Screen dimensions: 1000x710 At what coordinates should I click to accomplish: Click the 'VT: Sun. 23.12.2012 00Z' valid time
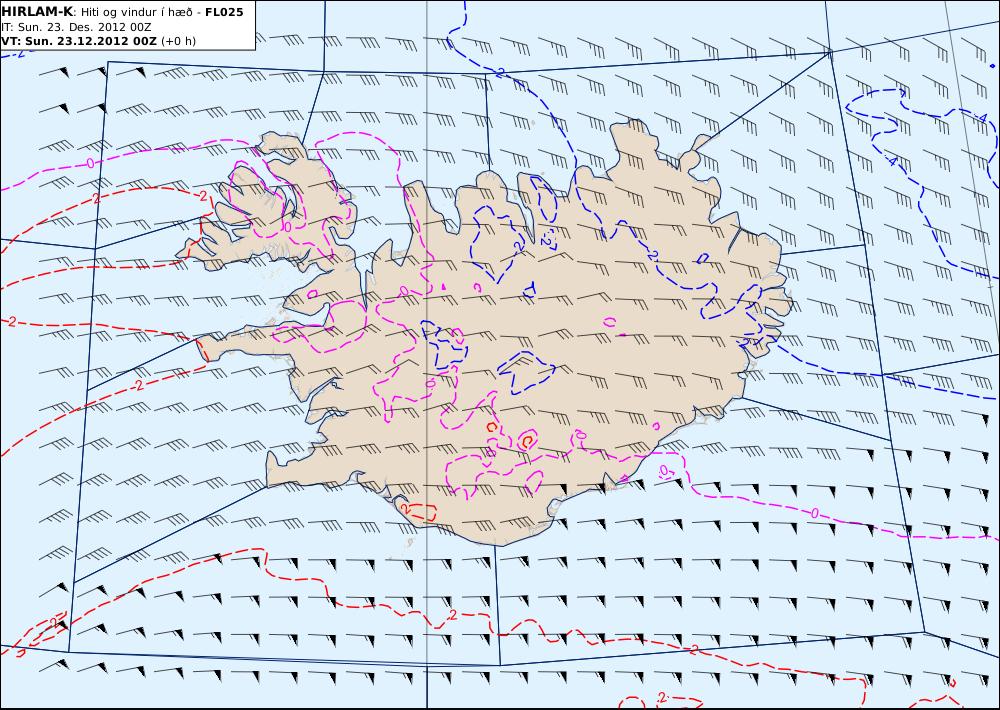coord(78,41)
